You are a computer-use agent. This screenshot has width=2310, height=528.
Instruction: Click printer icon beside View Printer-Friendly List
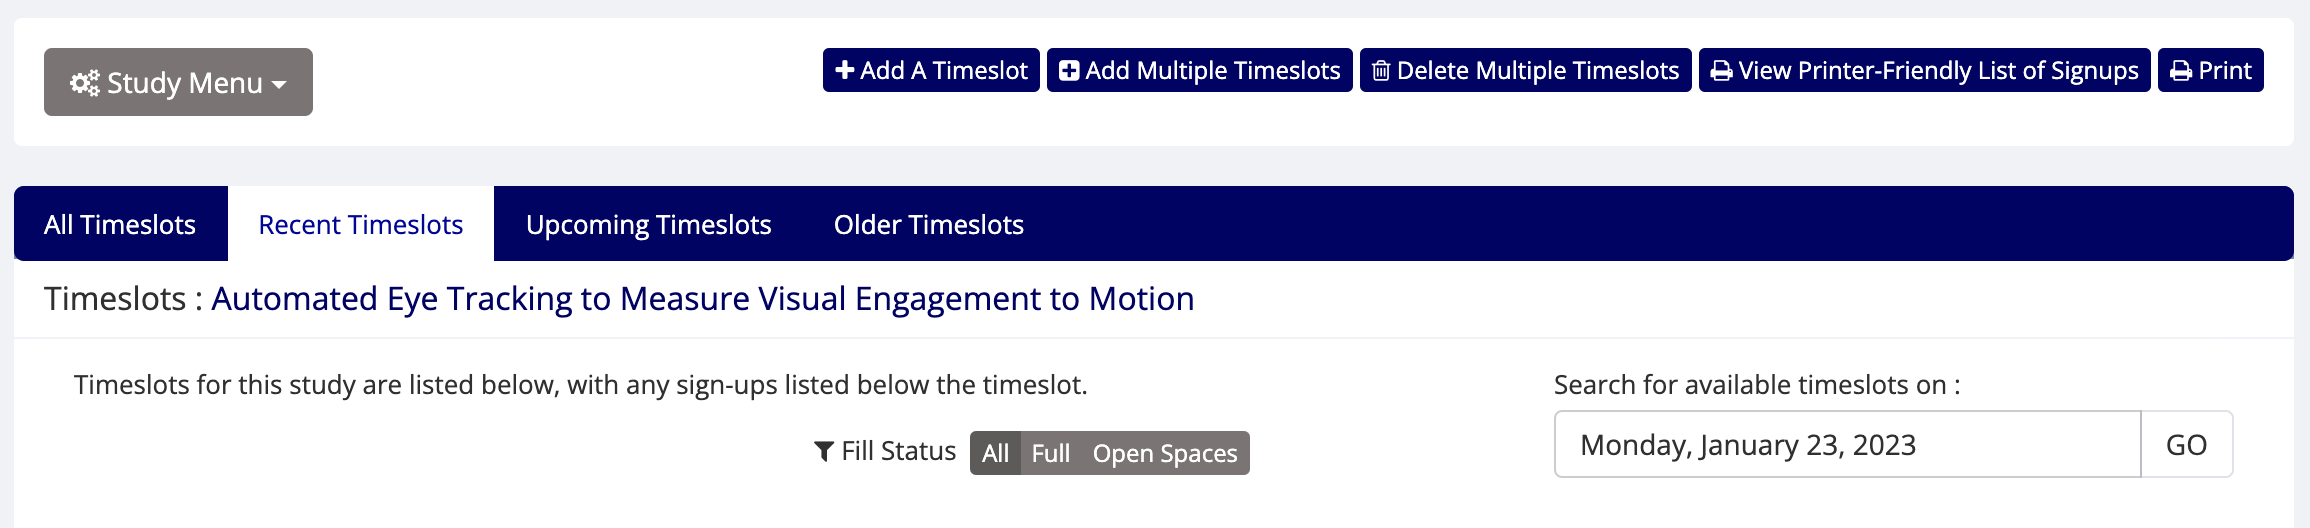pos(1721,71)
